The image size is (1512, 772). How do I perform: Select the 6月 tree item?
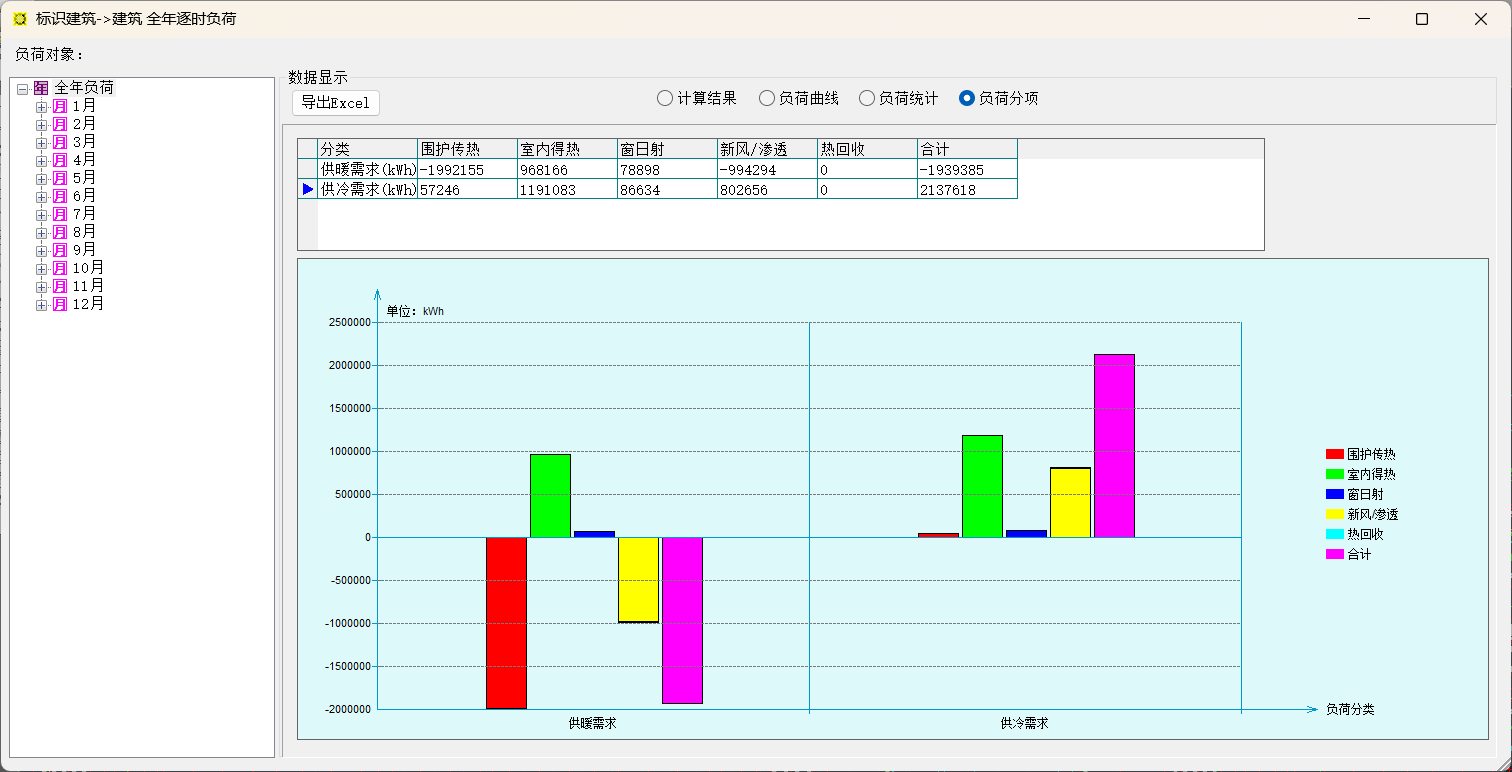pyautogui.click(x=84, y=196)
